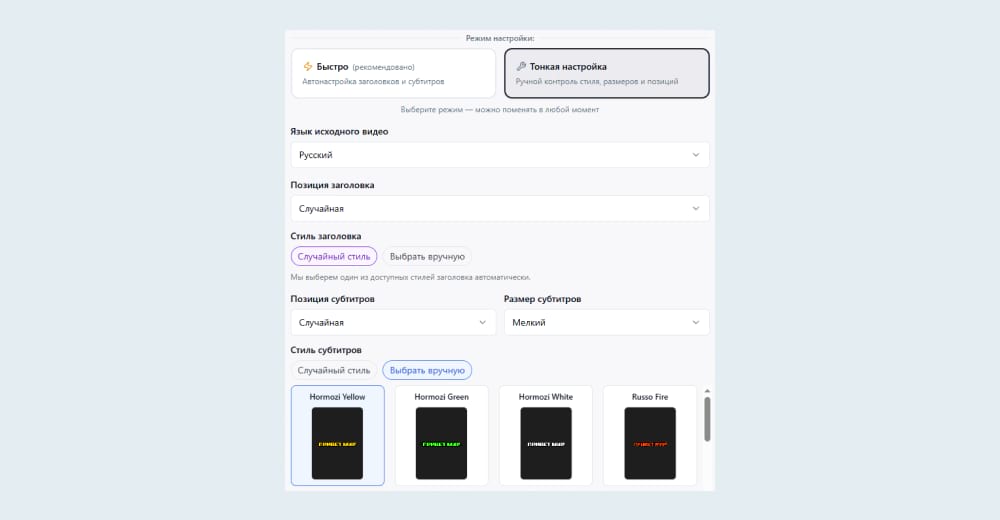The image size is (1000, 520).
Task: Click the wrench icon beside Тонкая настройка
Action: (521, 67)
